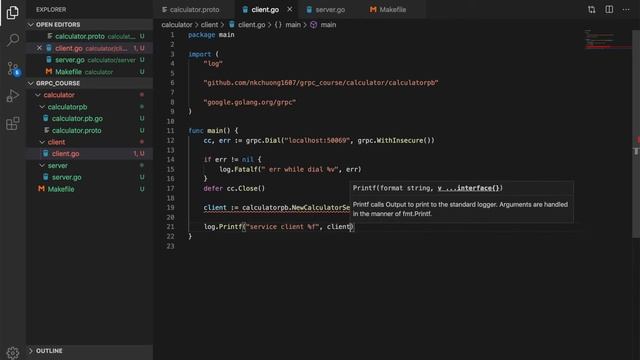
Task: Click the client folder breadcrumb
Action: pyautogui.click(x=209, y=25)
